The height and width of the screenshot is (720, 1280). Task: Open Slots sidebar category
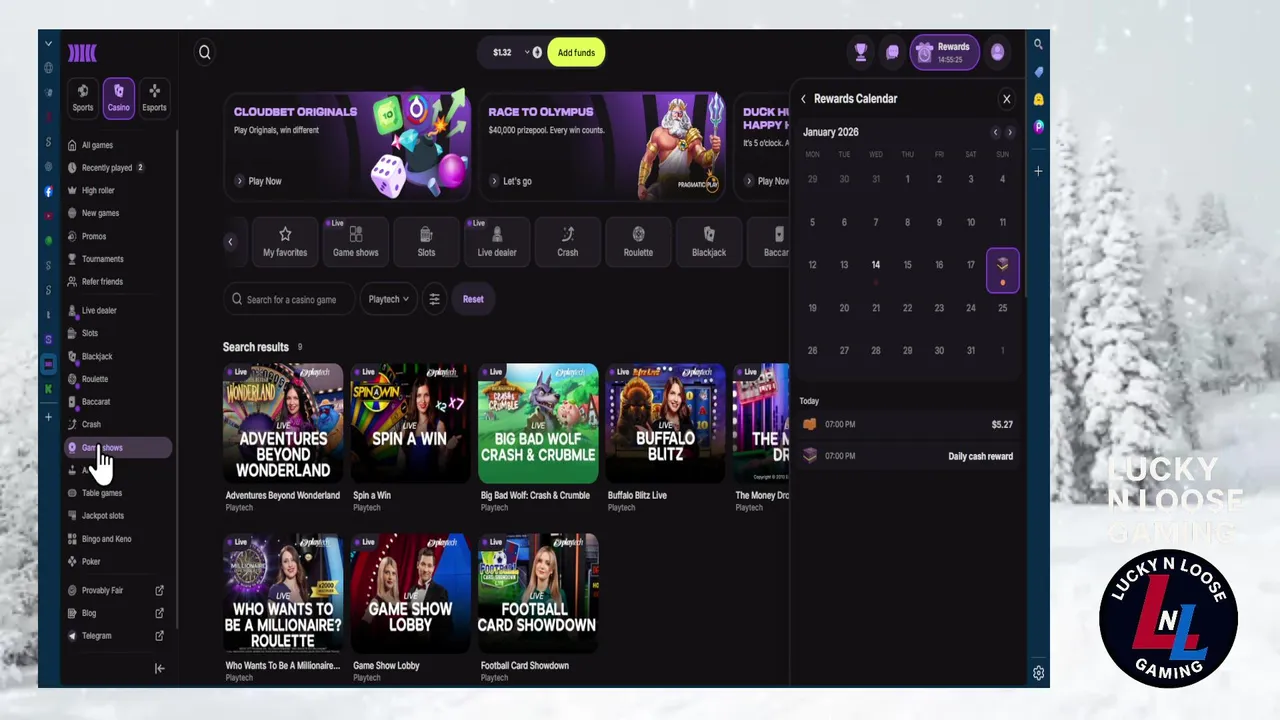(117, 333)
